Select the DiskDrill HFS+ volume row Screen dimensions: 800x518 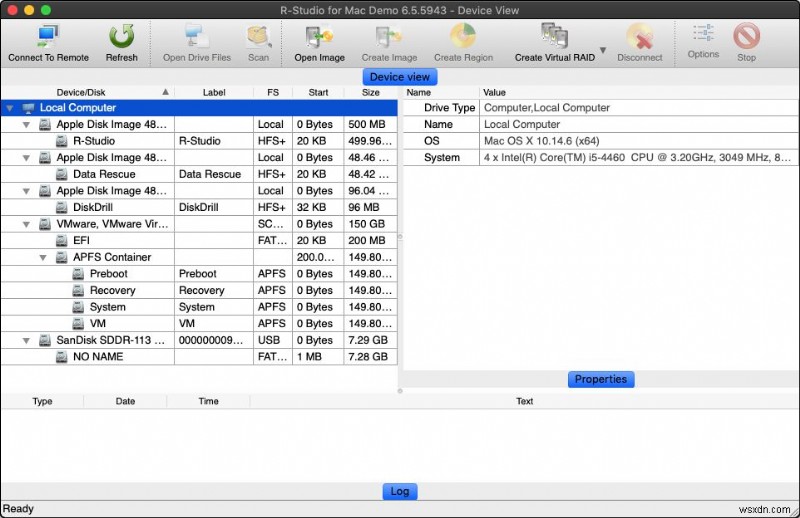pos(199,207)
